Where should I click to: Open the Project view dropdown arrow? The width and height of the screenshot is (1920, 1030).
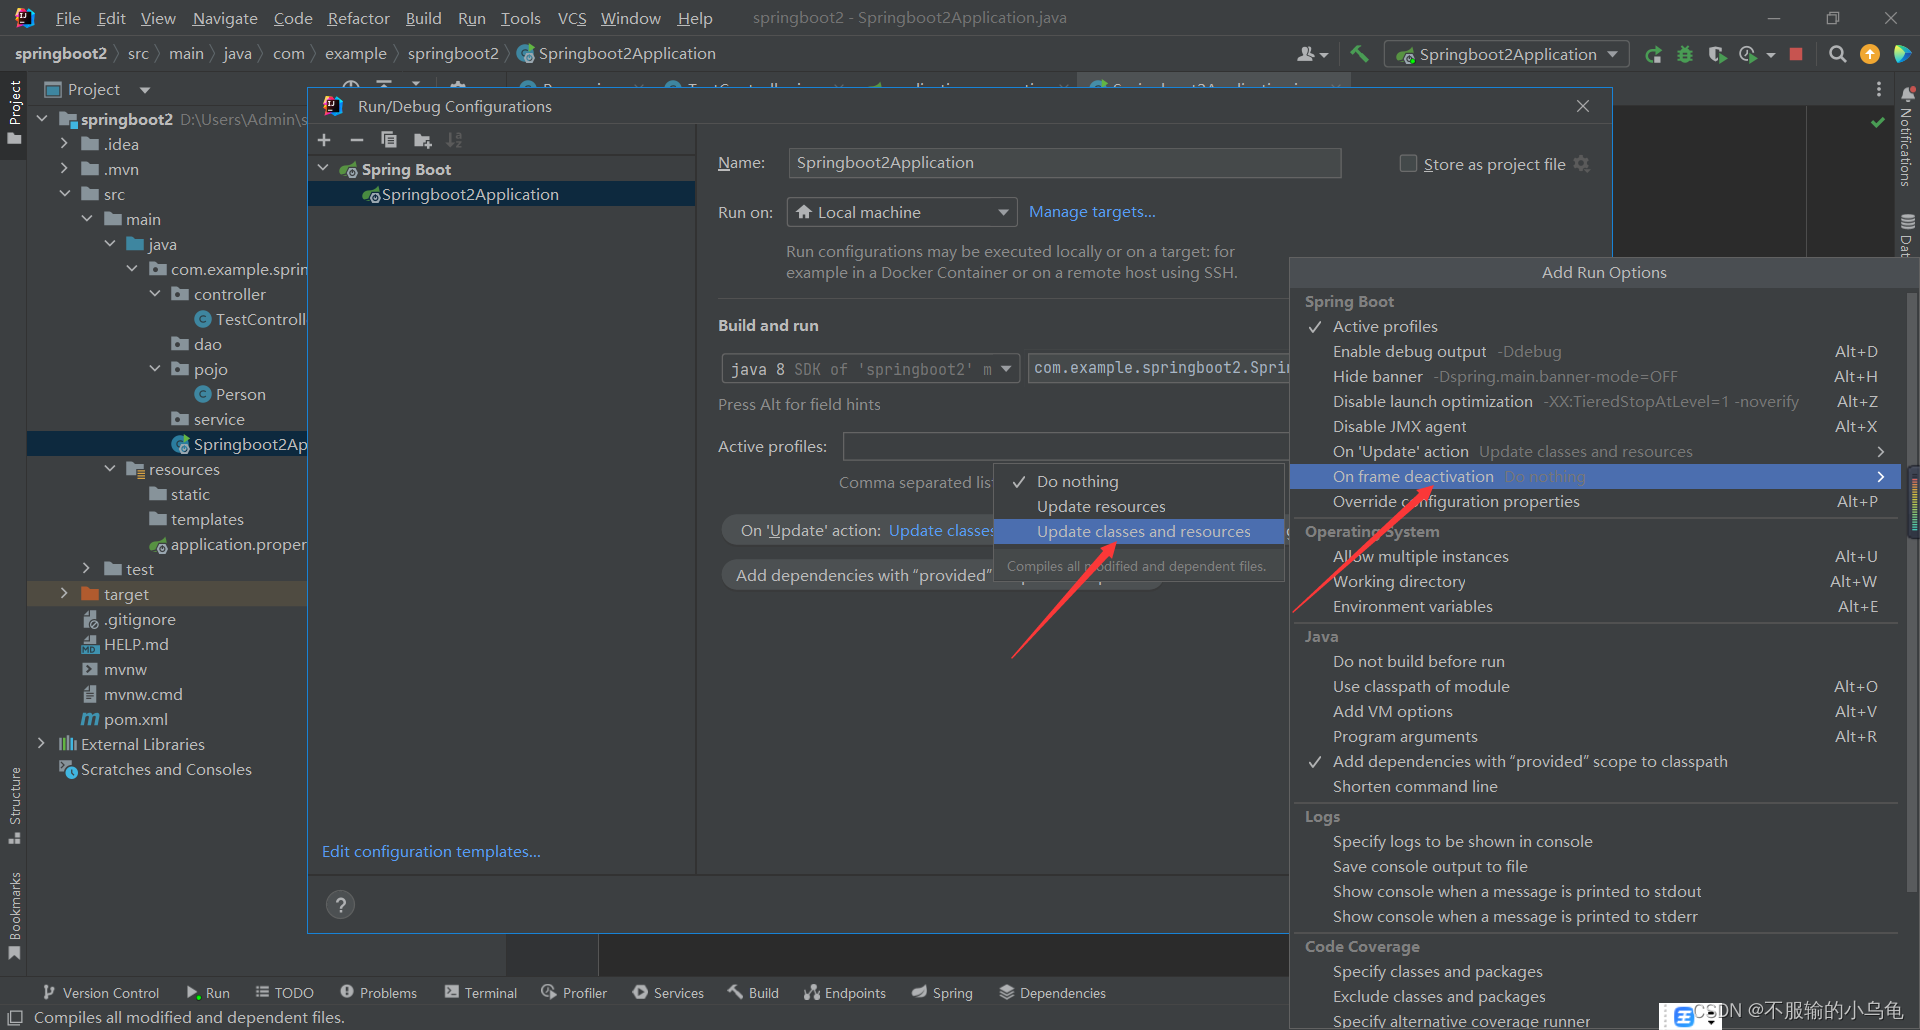pyautogui.click(x=145, y=90)
